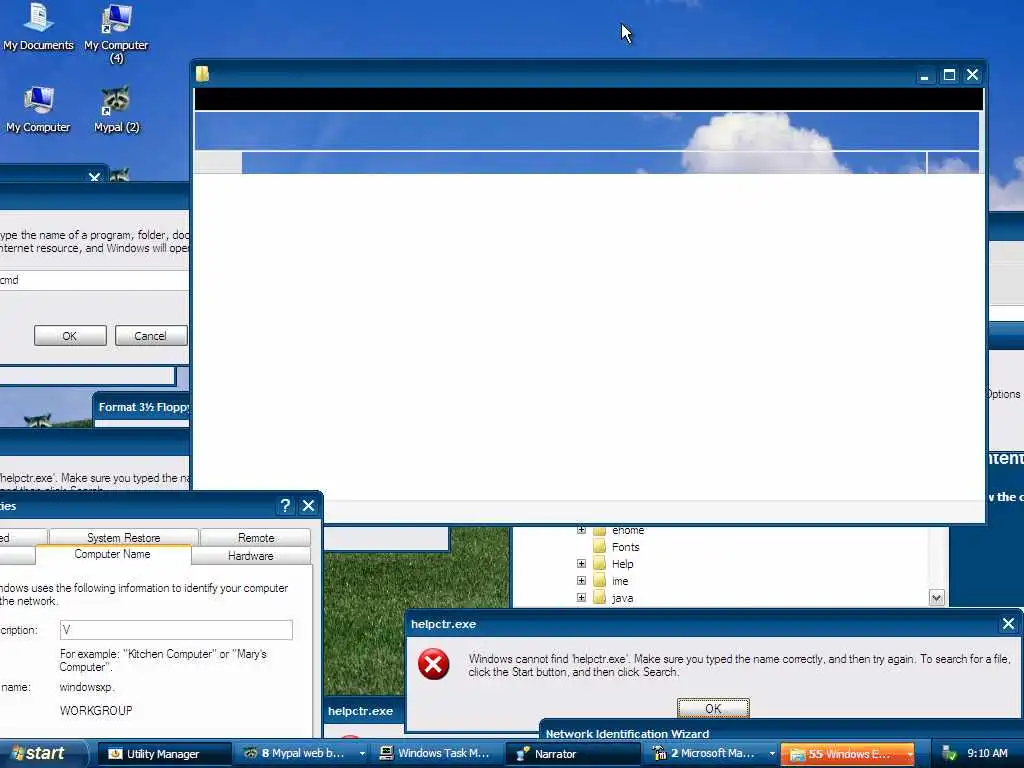Open the Windows E... taskbar group dropdown
Image resolution: width=1024 pixels, height=768 pixels.
click(909, 754)
